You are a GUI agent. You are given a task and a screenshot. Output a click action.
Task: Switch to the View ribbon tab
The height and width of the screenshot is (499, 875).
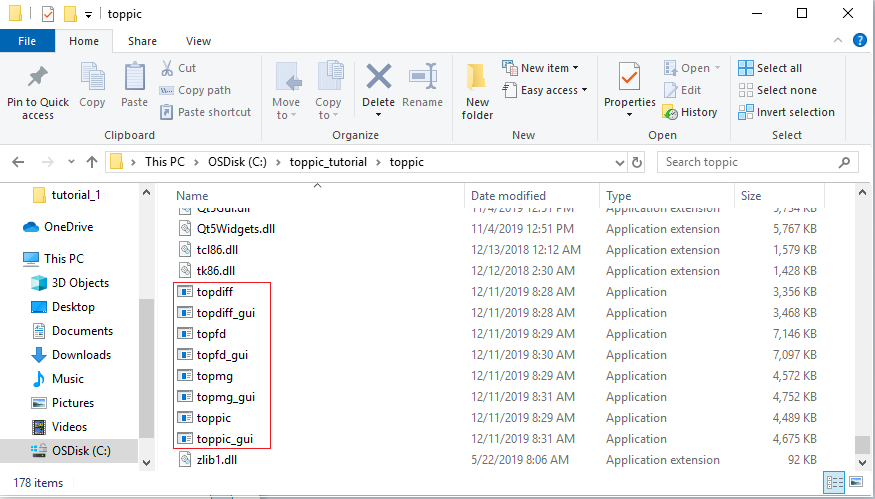[x=198, y=41]
